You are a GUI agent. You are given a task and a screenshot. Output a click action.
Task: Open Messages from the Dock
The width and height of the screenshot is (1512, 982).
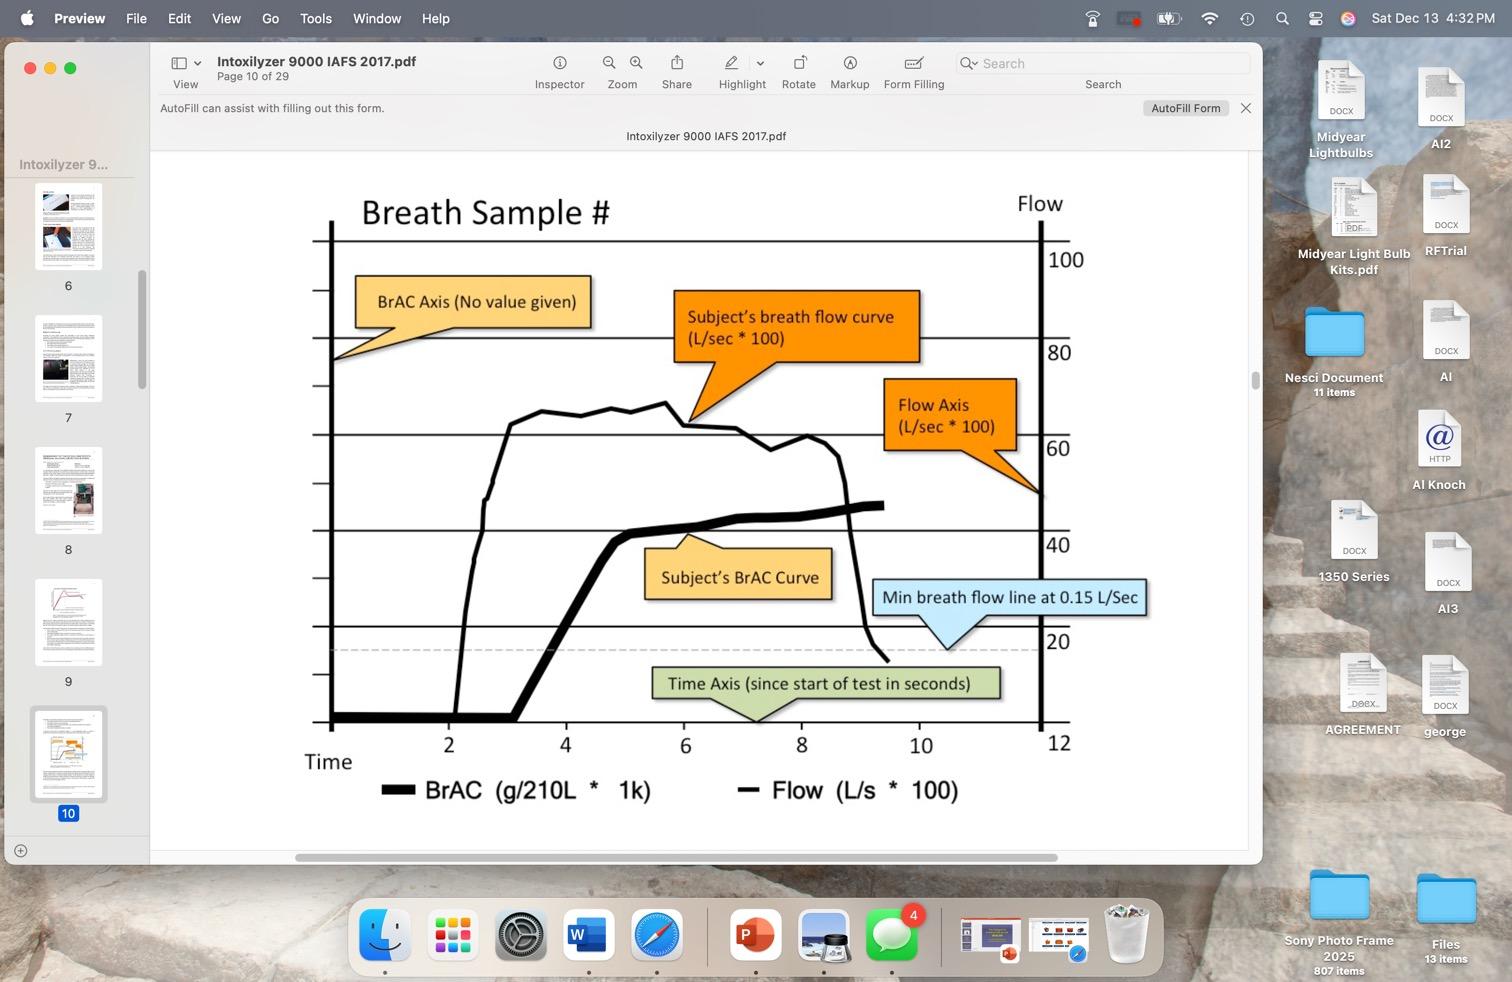(x=891, y=935)
